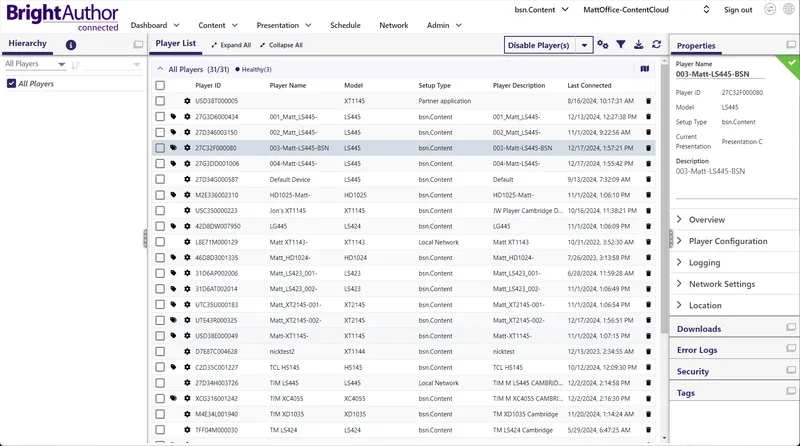Expand the Network Settings section
The image size is (800, 446).
722,284
